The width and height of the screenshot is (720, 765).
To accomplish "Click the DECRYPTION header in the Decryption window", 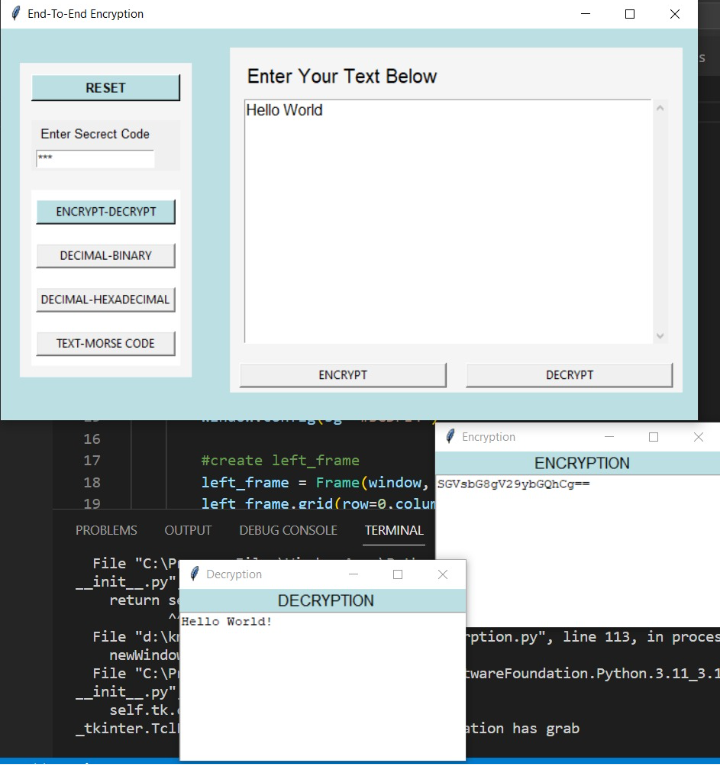I will pos(326,601).
